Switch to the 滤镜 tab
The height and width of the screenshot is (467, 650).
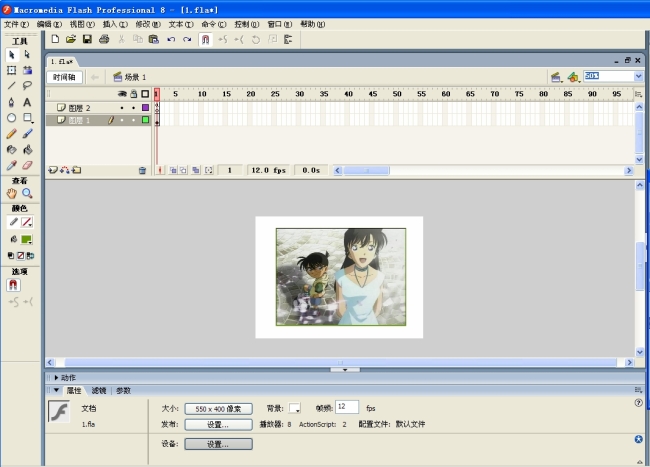[99, 390]
